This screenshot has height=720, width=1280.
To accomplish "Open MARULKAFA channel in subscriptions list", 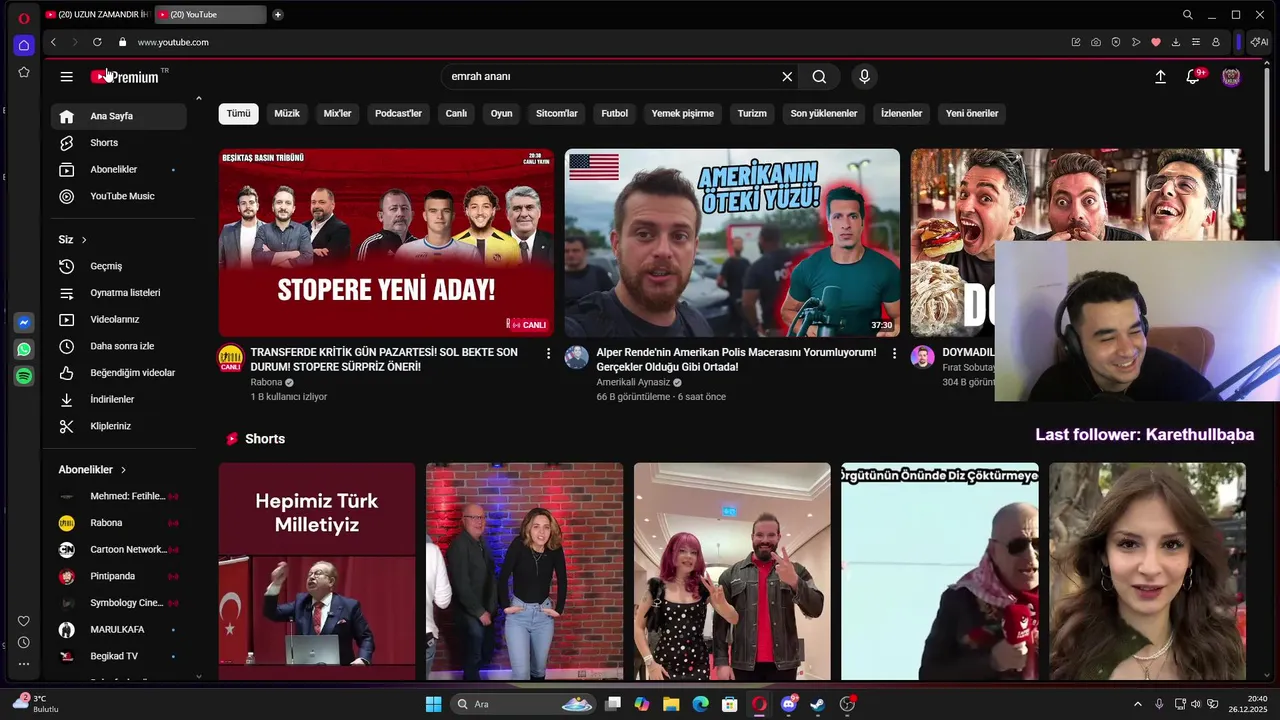I will (x=119, y=630).
